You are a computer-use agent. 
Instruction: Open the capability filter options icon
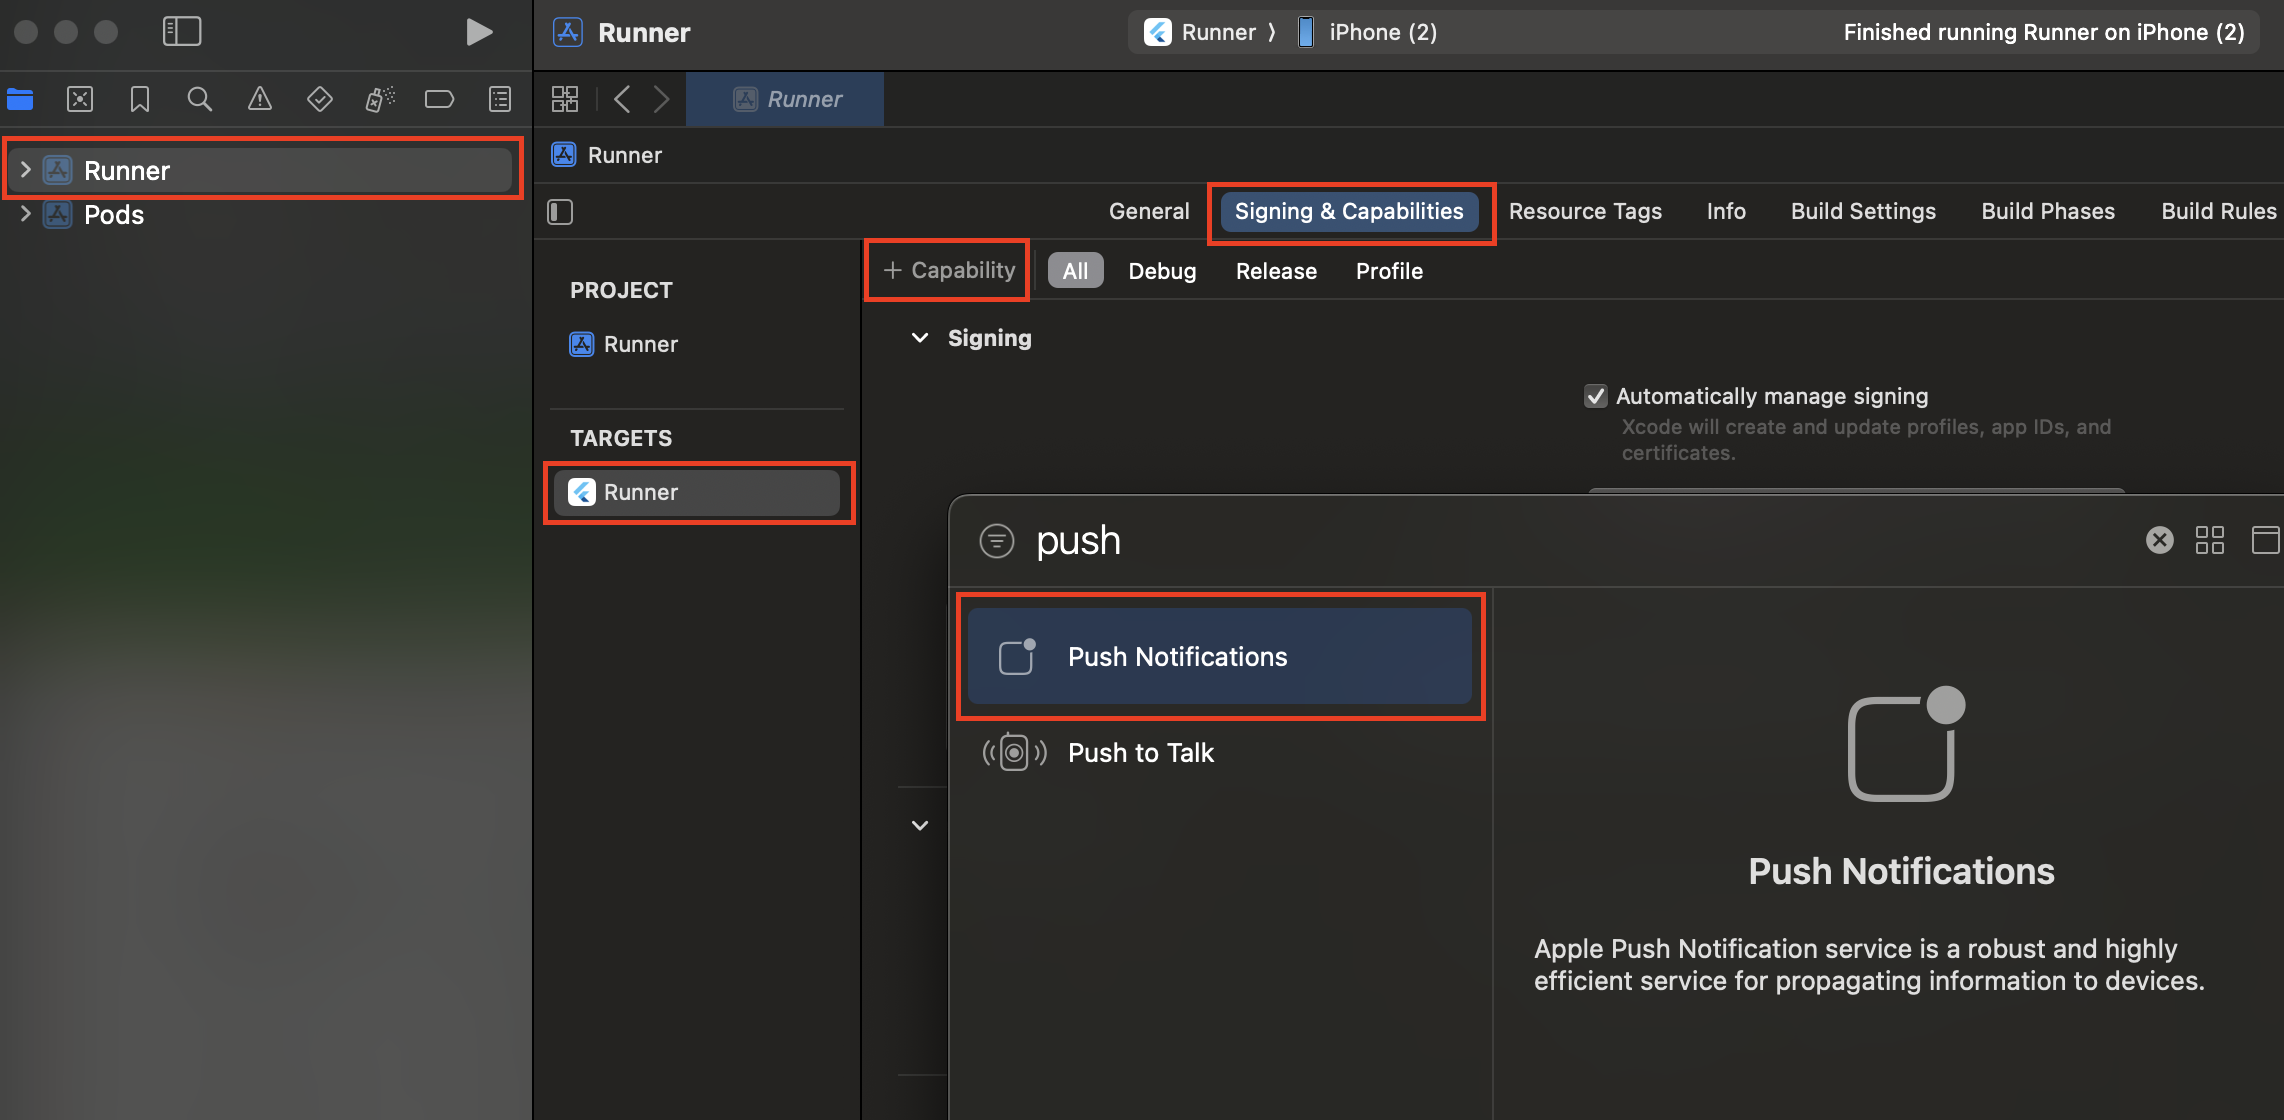[x=997, y=541]
